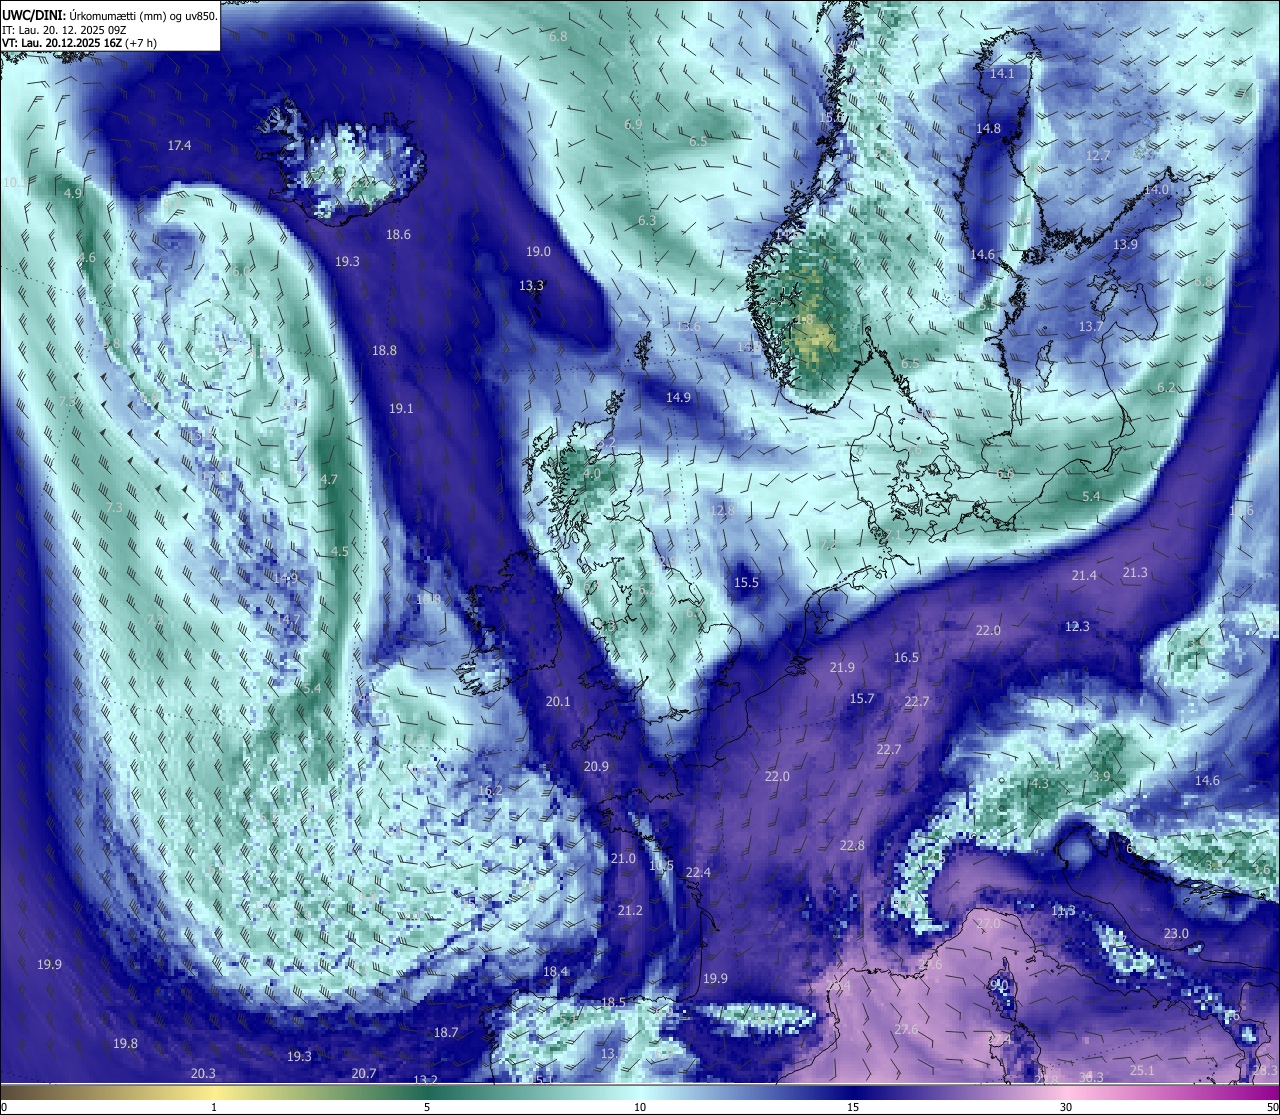
Task: Click the 21.3 value label
Action: click(x=1135, y=573)
